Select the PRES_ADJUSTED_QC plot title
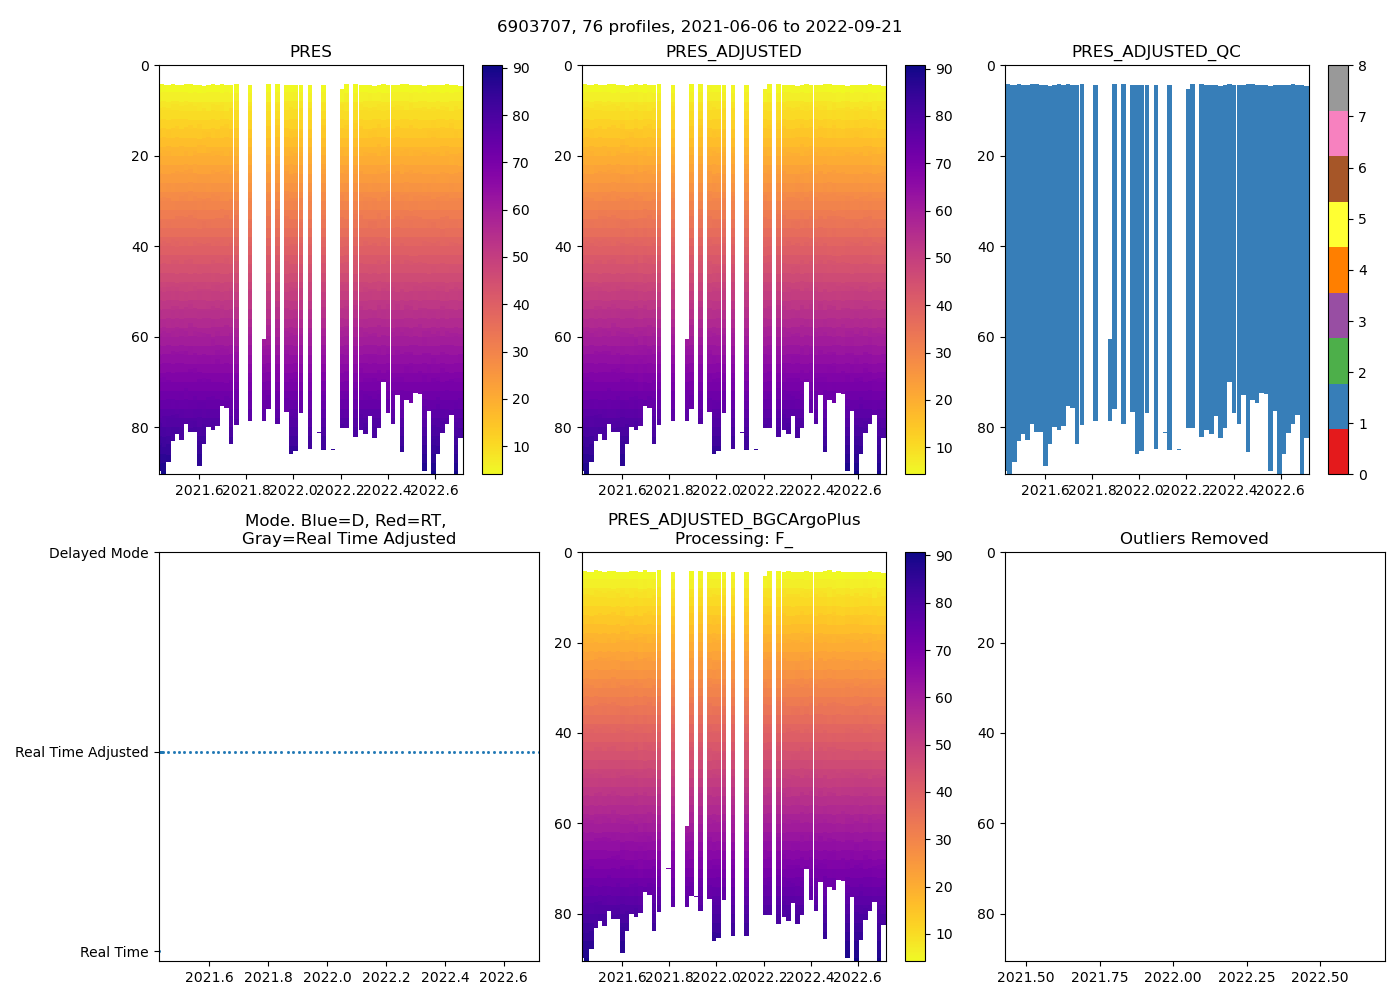The image size is (1400, 1000). [x=1156, y=52]
